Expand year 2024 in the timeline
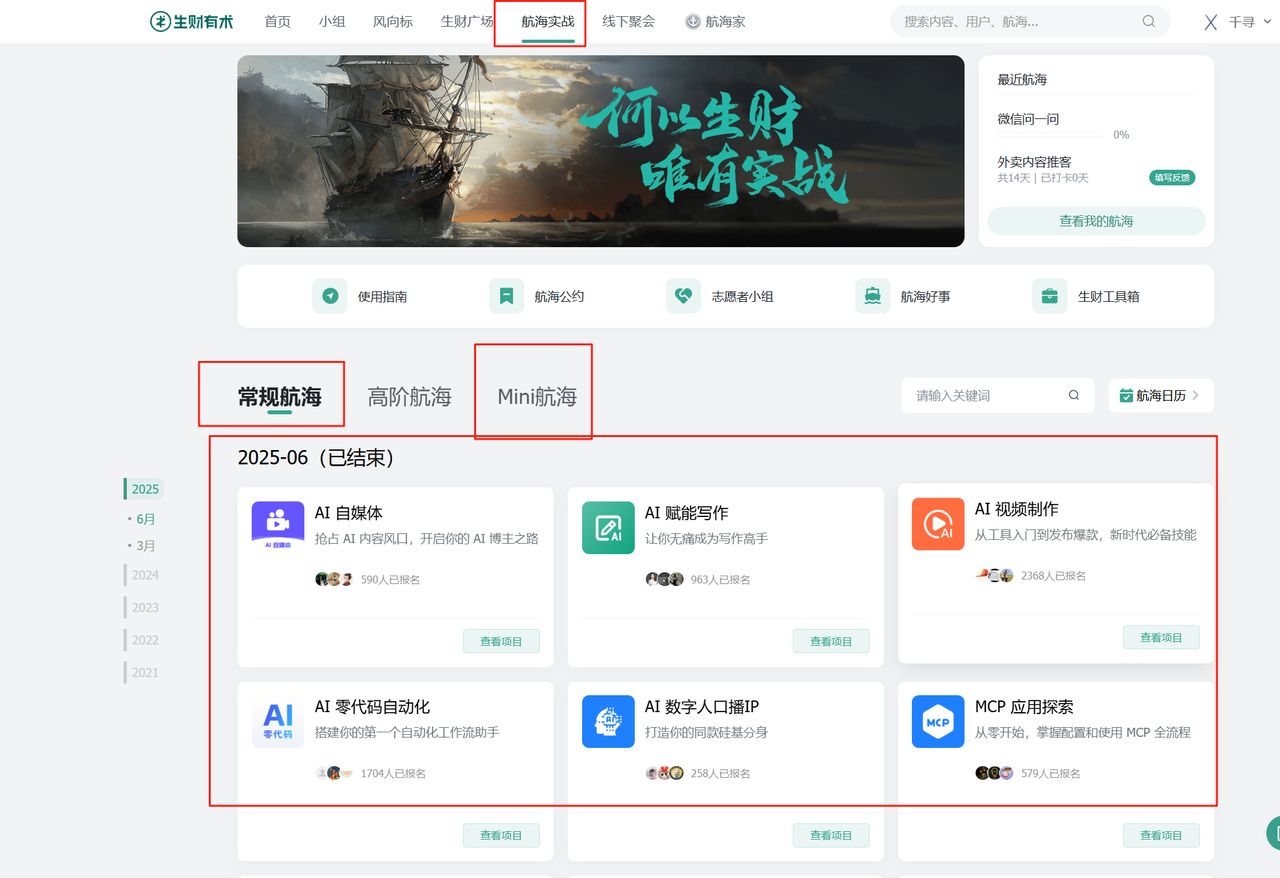Screen dimensions: 1280x878 (145, 575)
